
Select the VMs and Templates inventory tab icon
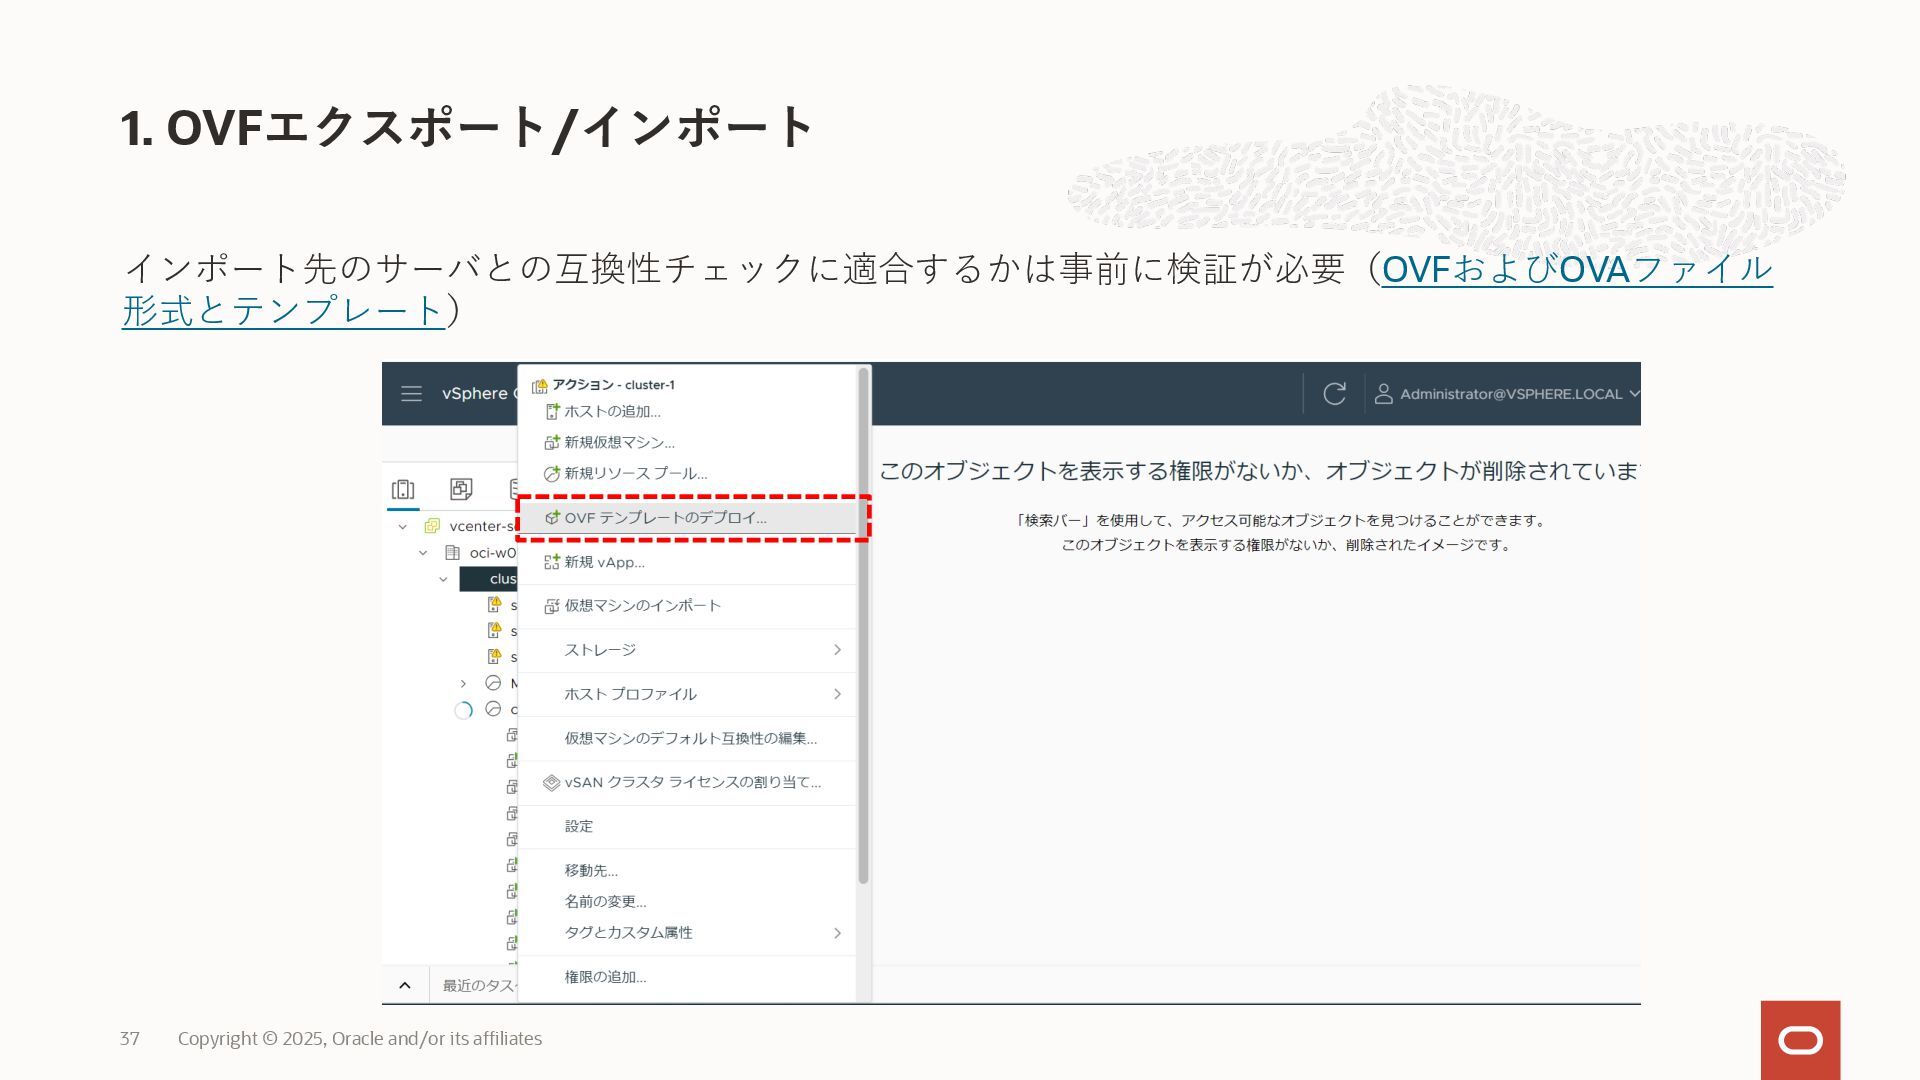(x=461, y=489)
